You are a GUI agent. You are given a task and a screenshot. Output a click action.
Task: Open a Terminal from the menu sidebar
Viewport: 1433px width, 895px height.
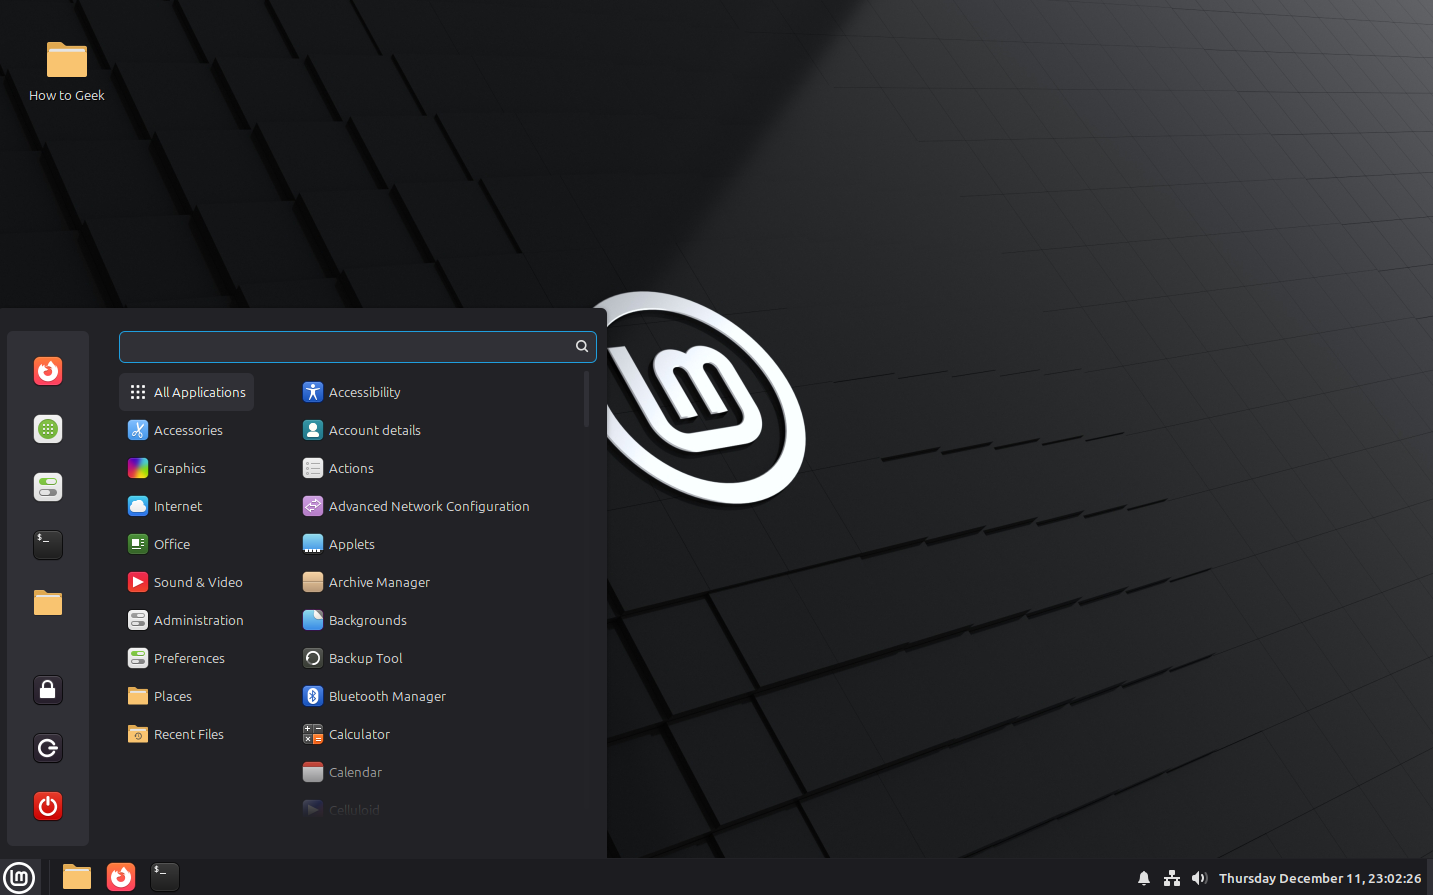pyautogui.click(x=47, y=544)
